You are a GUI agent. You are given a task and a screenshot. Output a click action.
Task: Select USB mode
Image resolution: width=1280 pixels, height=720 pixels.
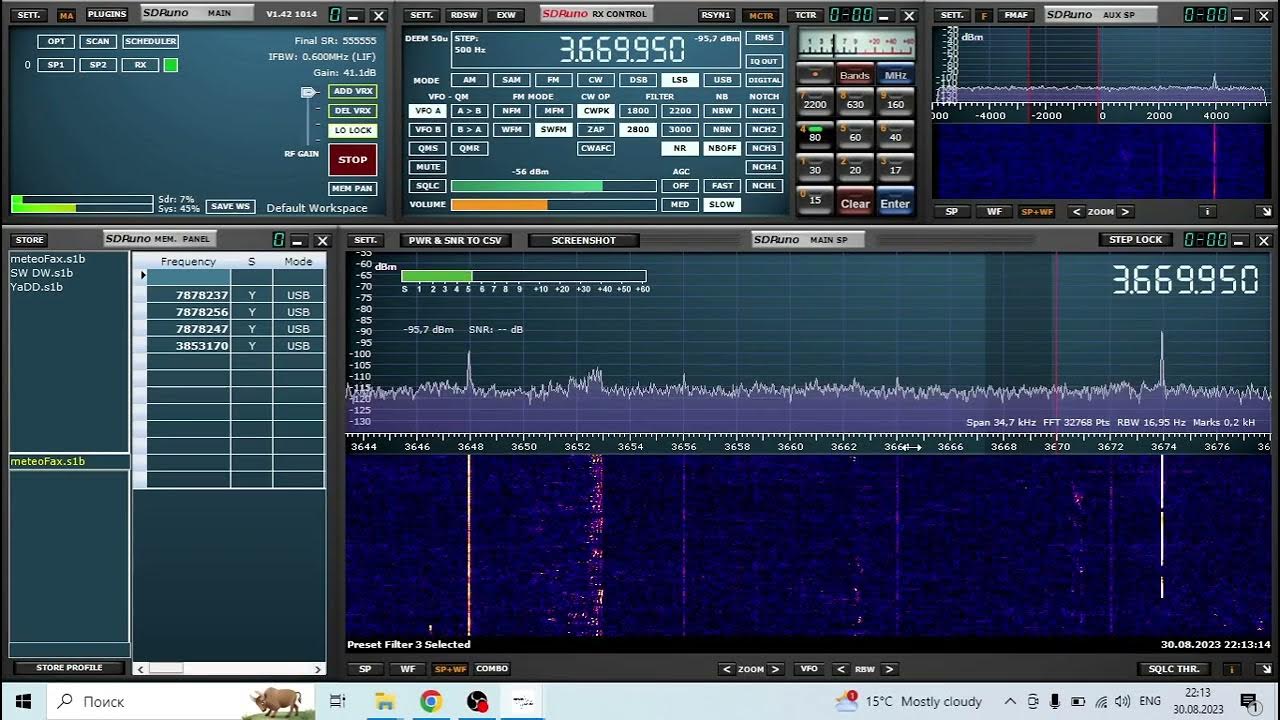click(x=722, y=80)
